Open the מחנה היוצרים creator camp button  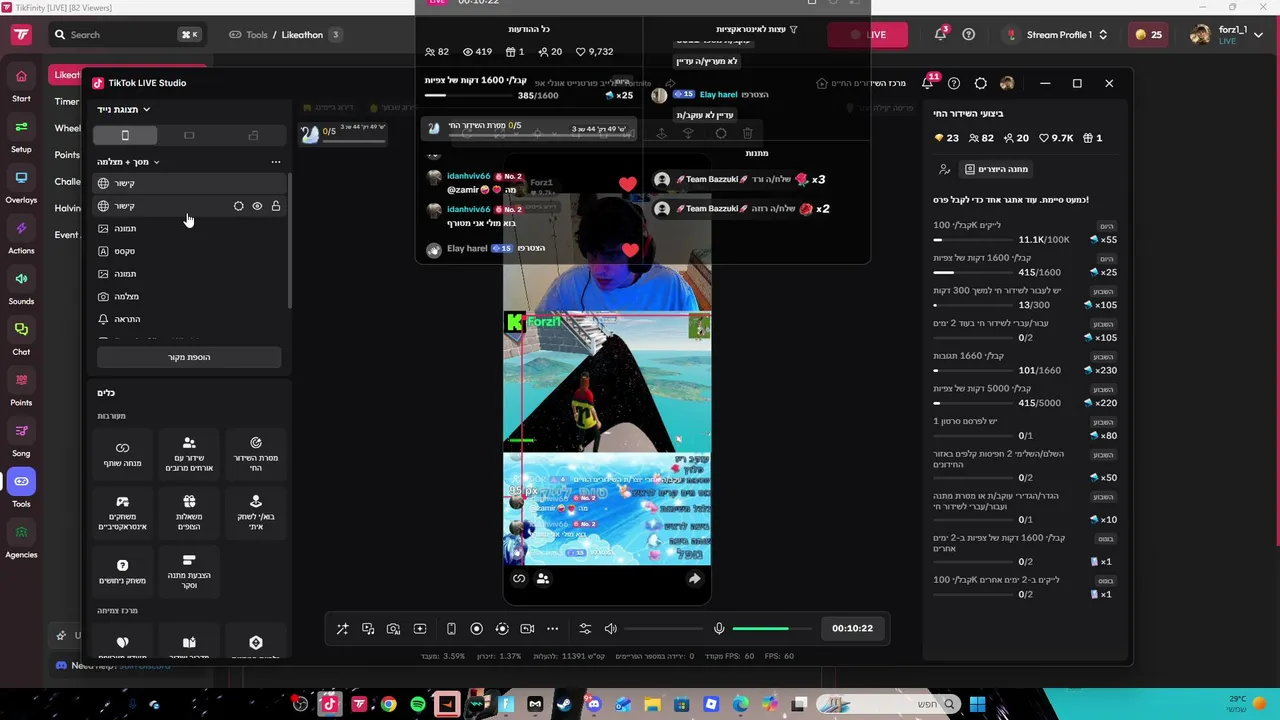(996, 169)
